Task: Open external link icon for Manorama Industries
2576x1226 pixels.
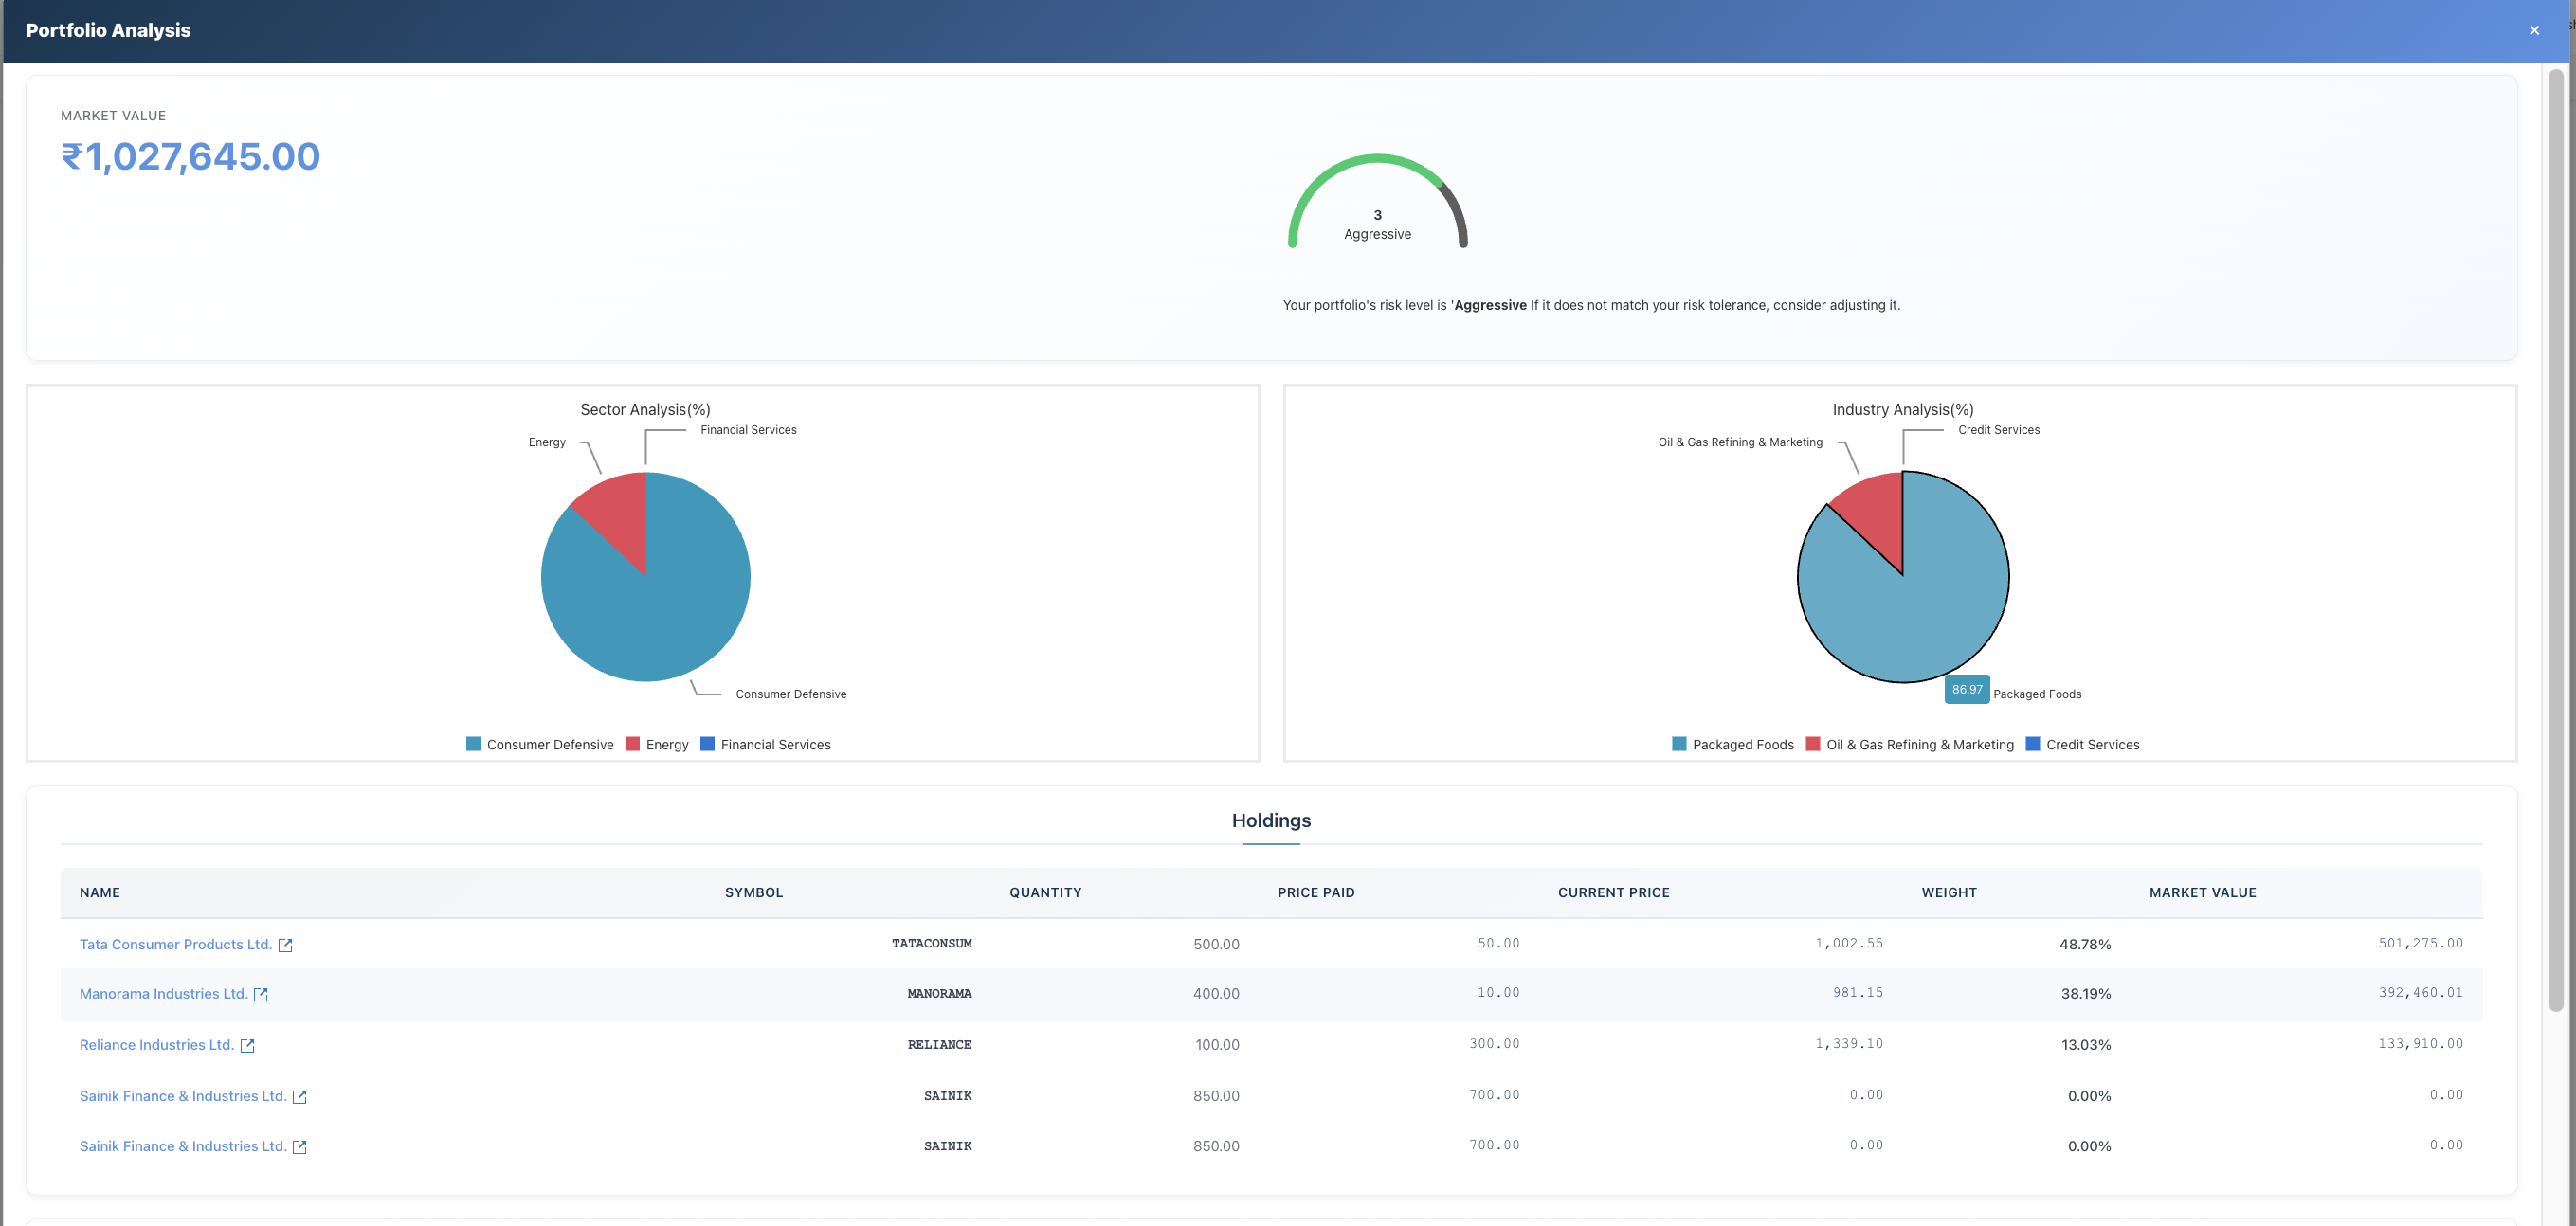Action: 261,994
